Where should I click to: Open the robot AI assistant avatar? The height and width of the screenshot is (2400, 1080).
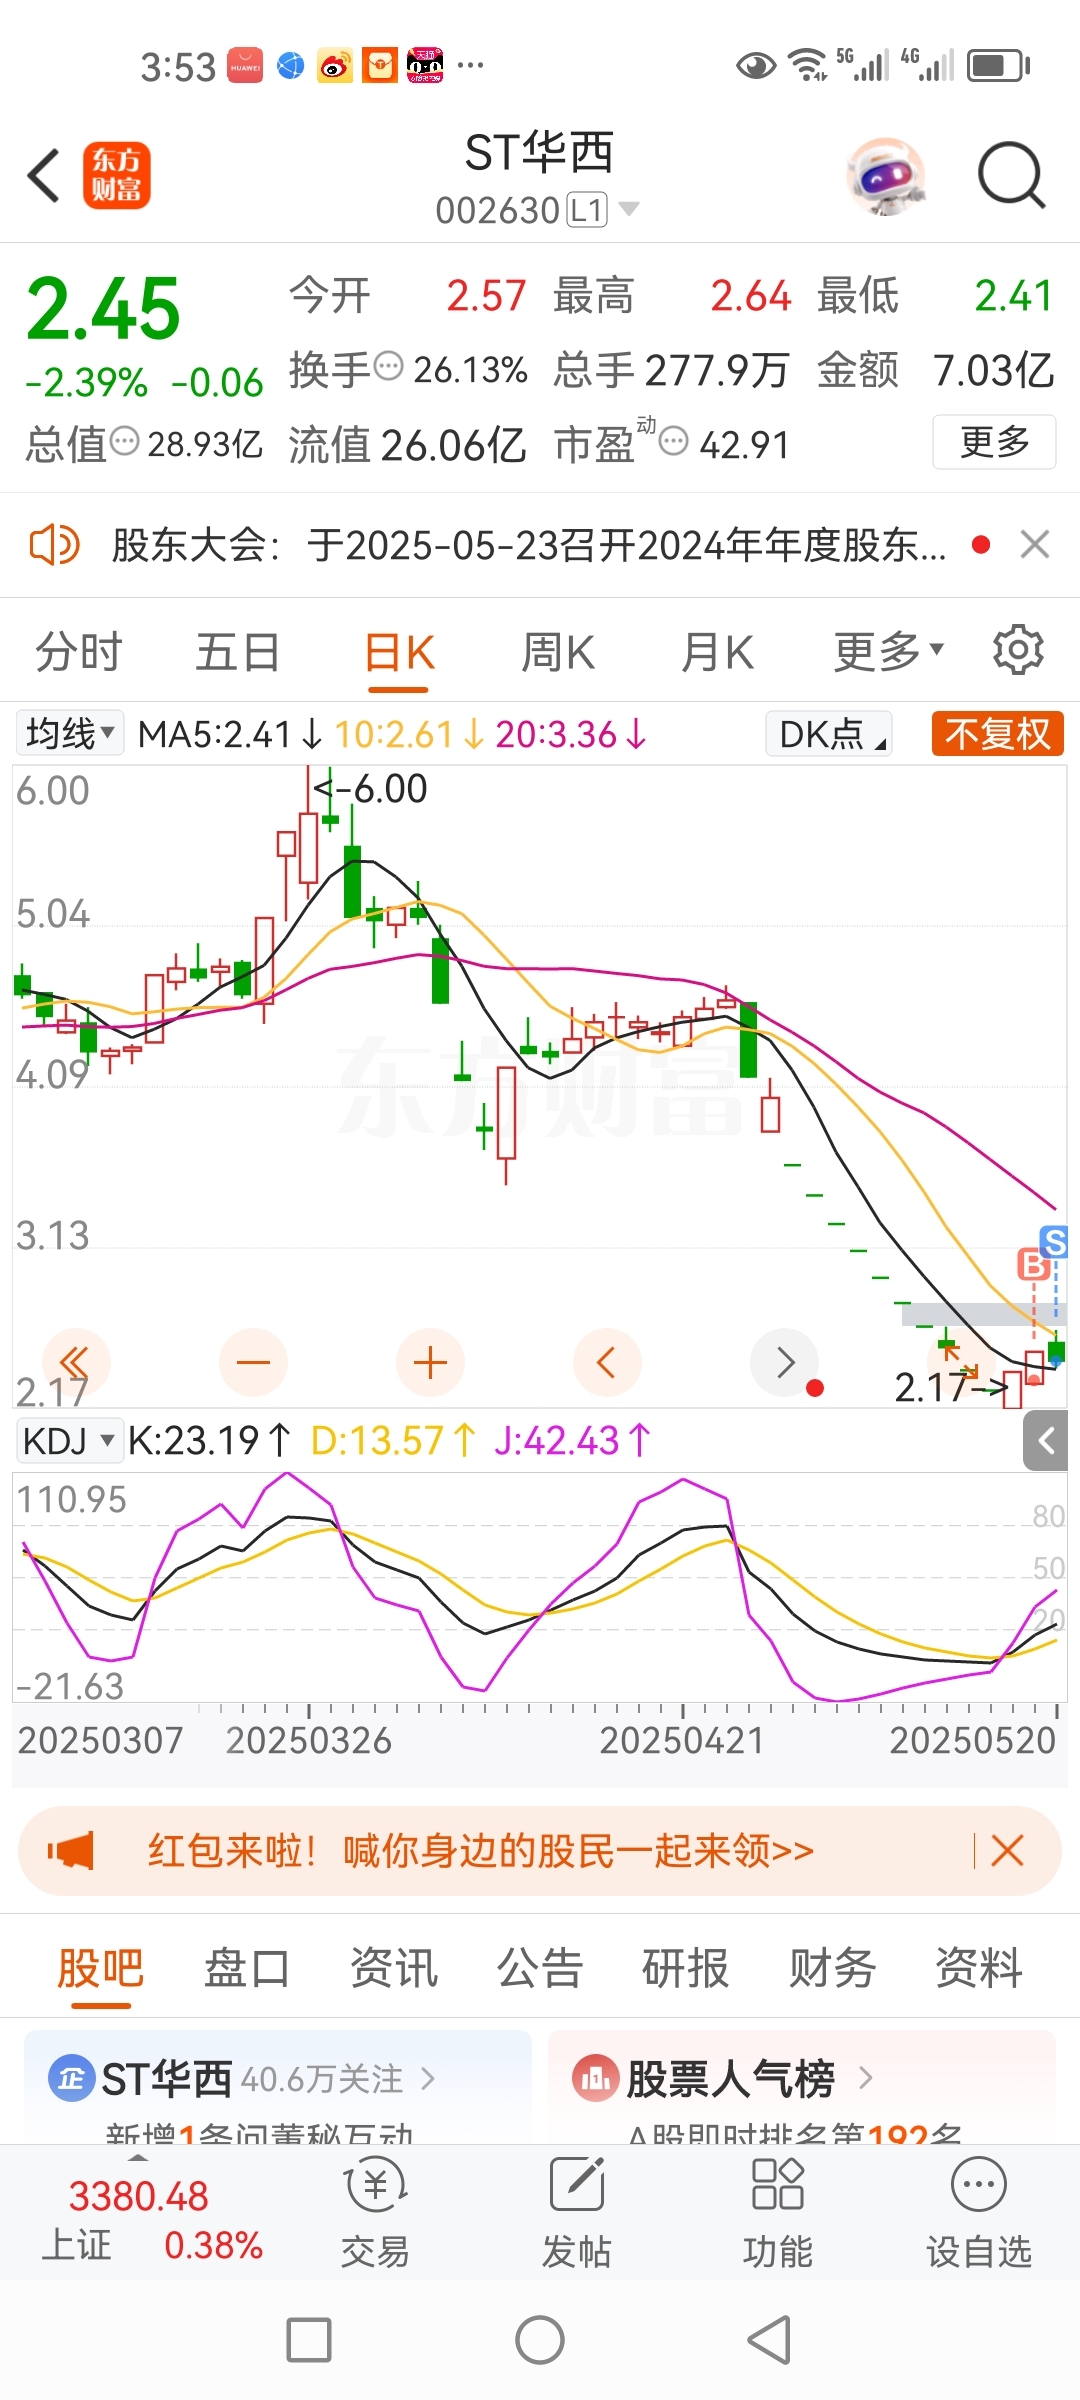coord(886,176)
